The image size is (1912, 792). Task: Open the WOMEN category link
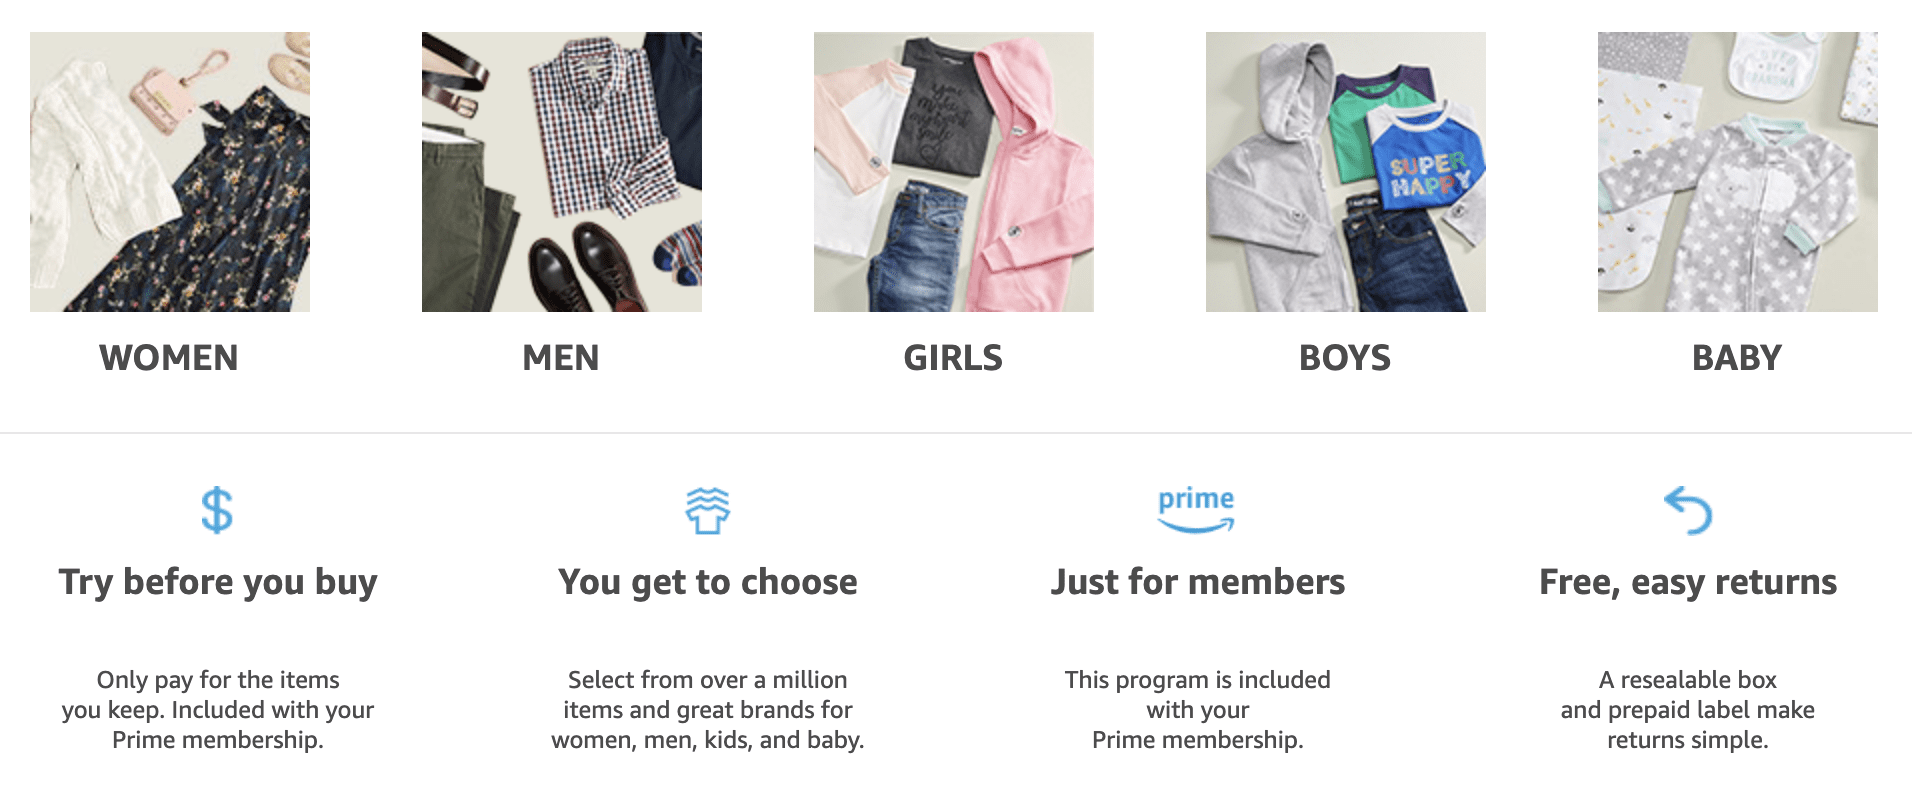click(x=168, y=357)
